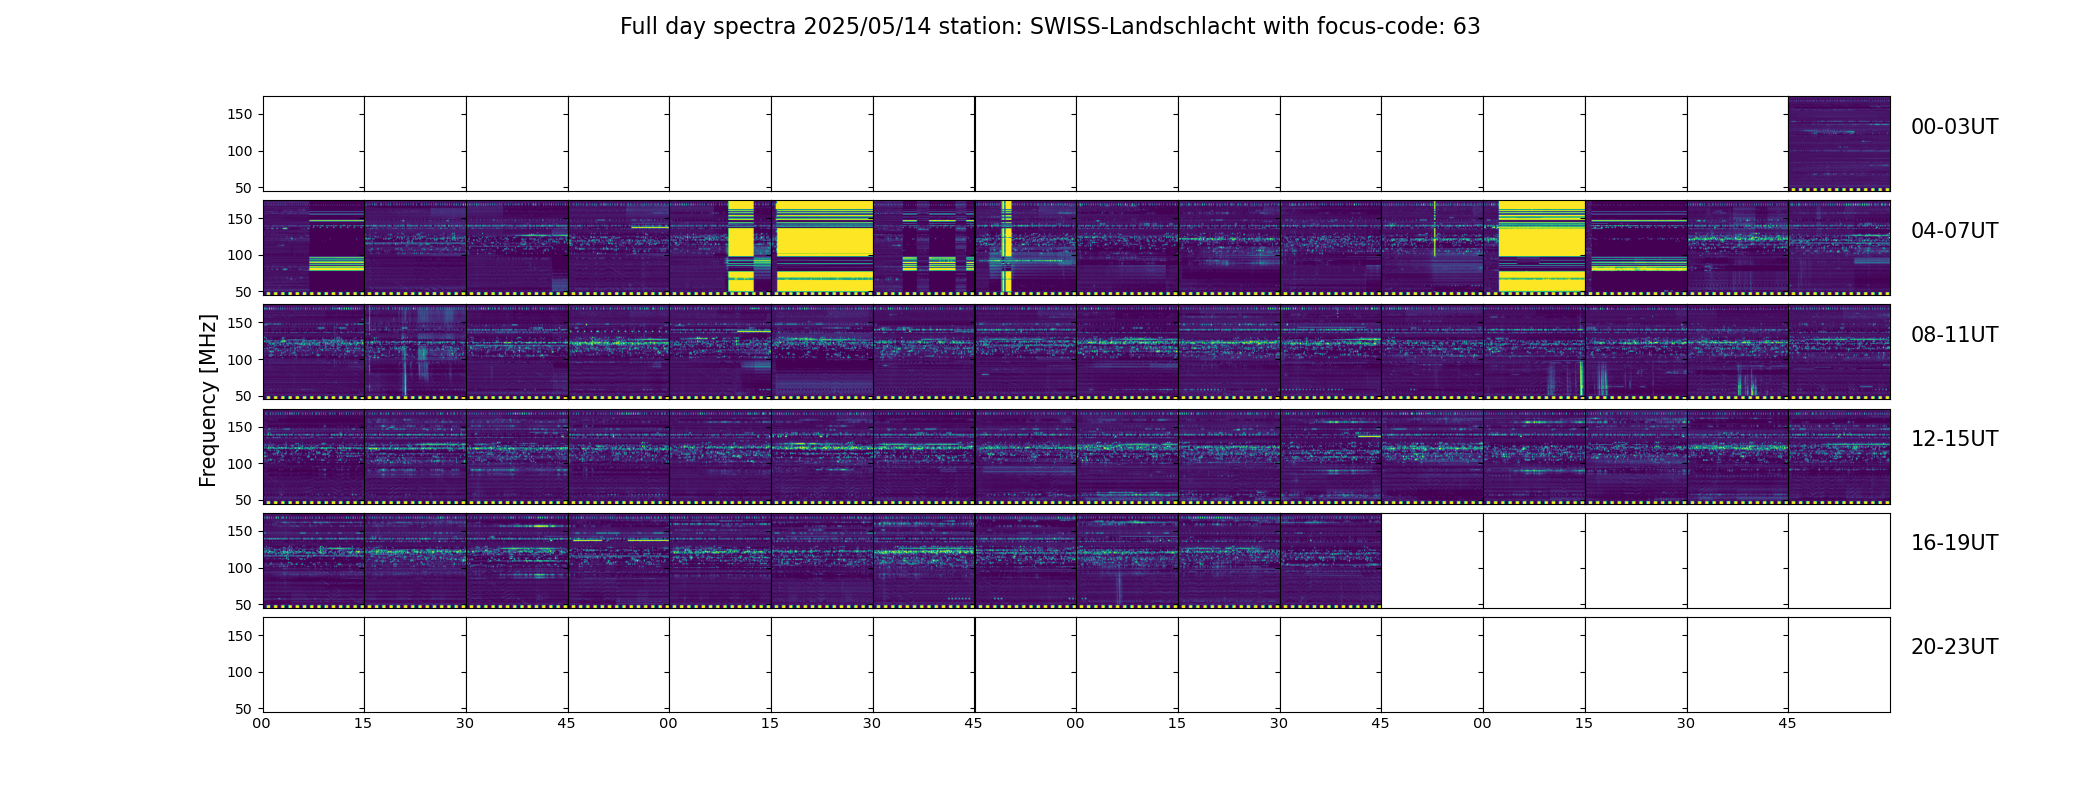
Task: Select the '16-19UT' row label
Action: [1954, 543]
